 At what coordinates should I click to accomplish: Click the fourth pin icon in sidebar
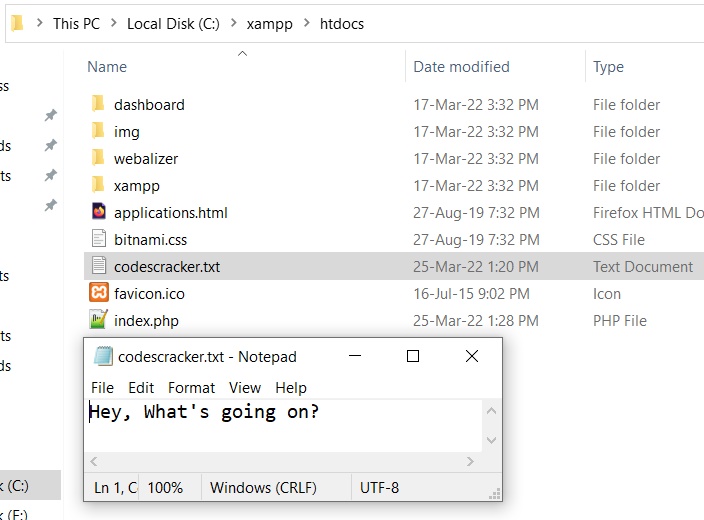pos(51,205)
